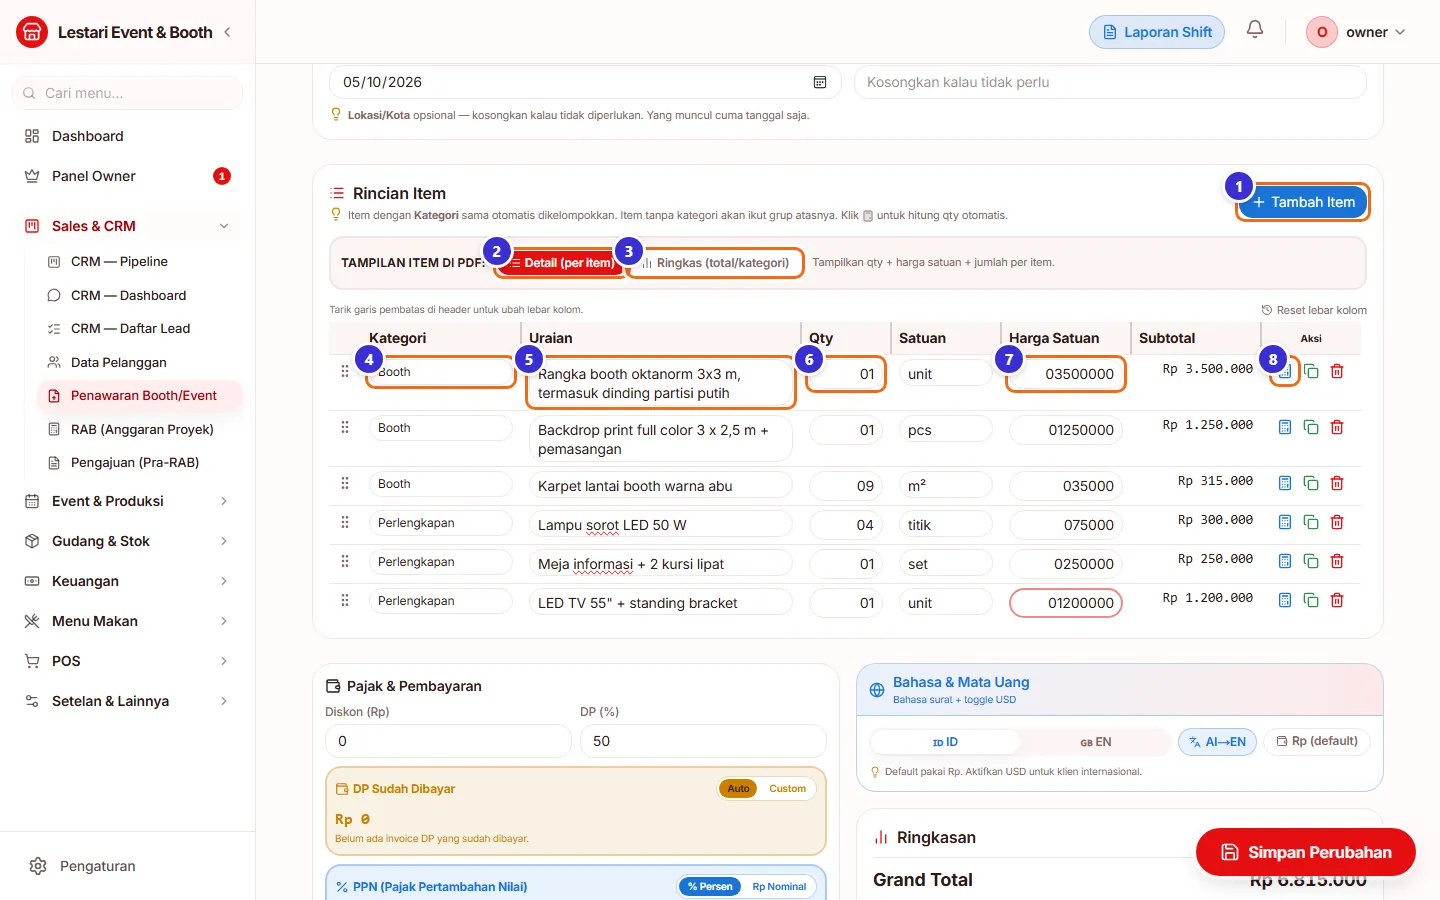This screenshot has height=900, width=1440.
Task: Grab drag handle of LED TV row
Action: pos(345,600)
